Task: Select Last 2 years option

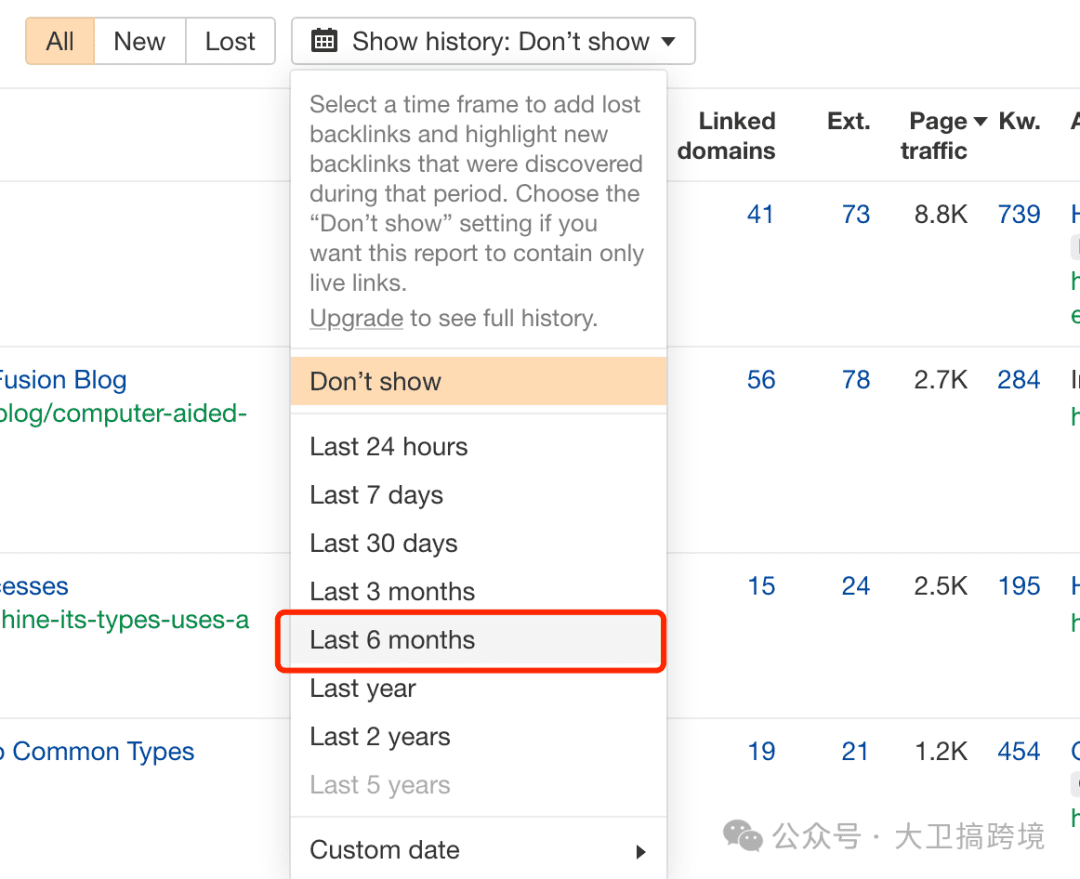Action: click(379, 737)
